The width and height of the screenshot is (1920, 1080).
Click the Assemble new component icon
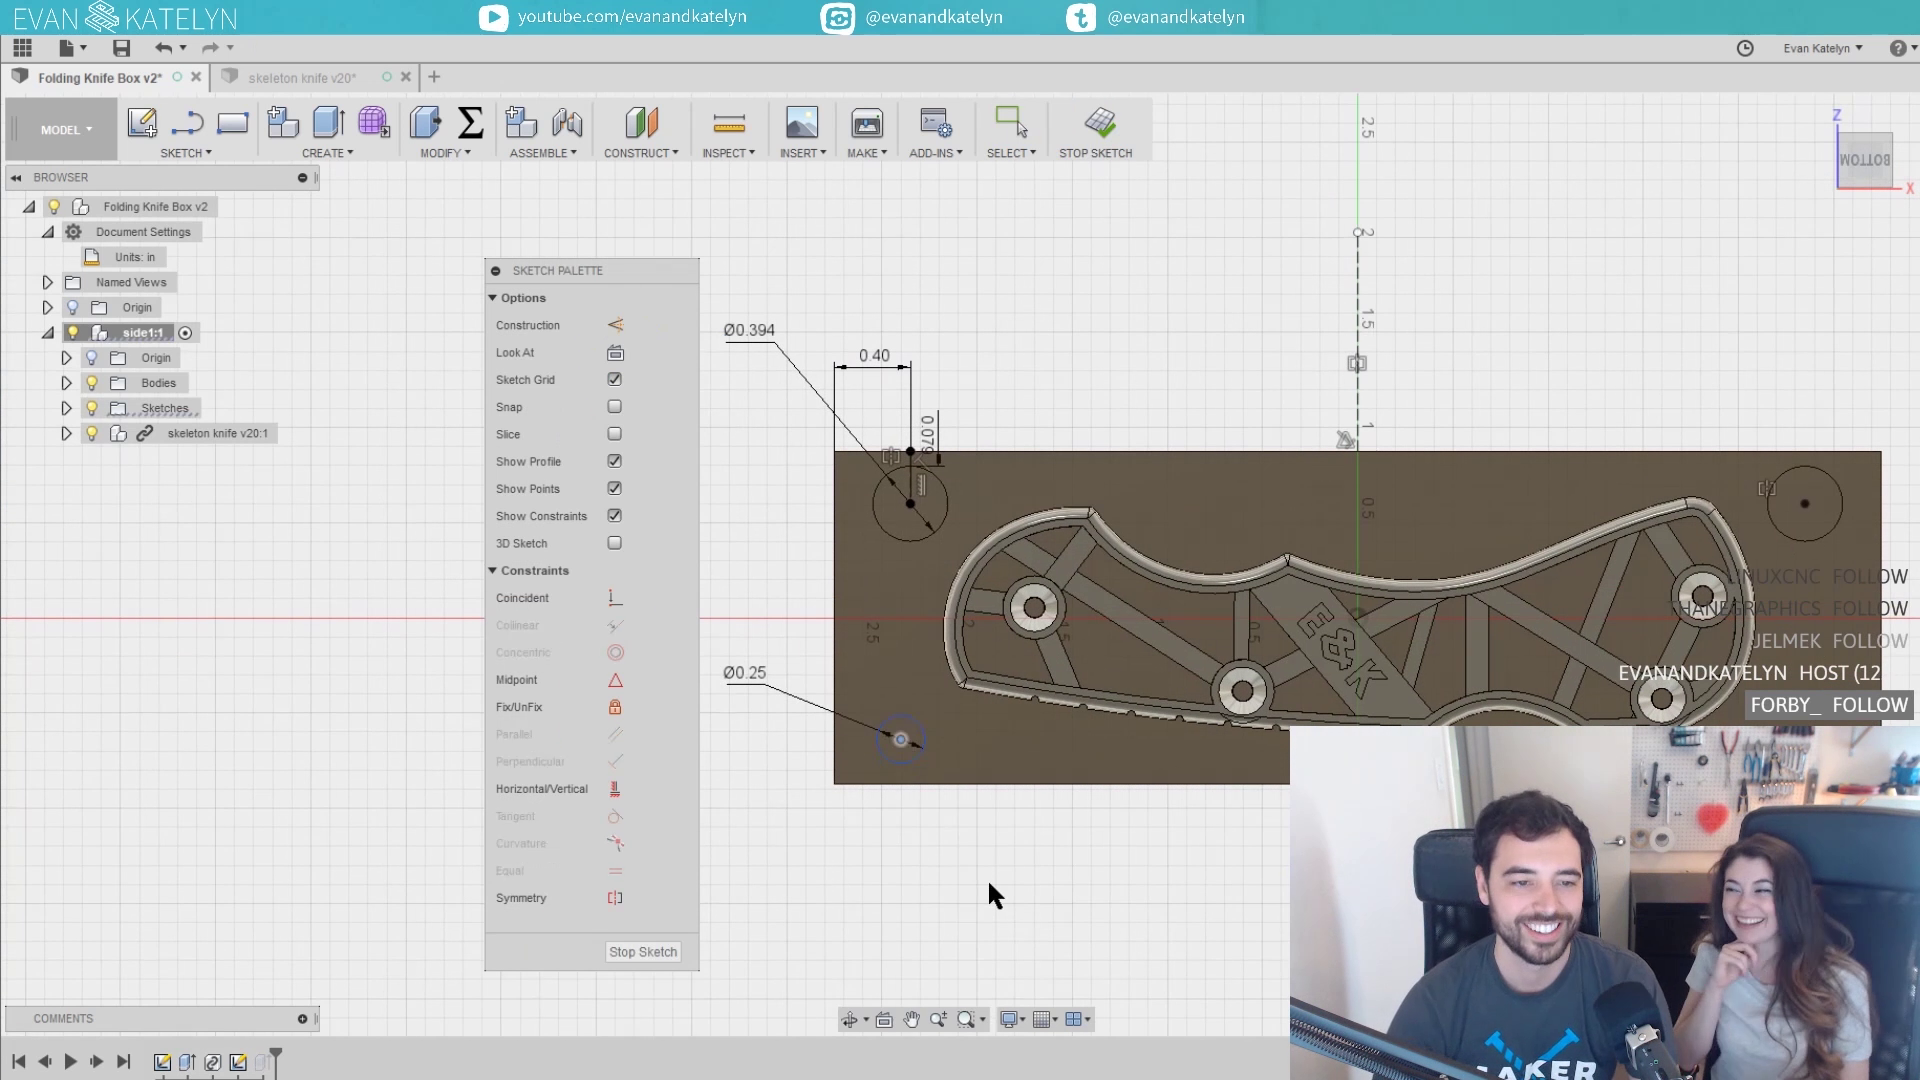521,123
